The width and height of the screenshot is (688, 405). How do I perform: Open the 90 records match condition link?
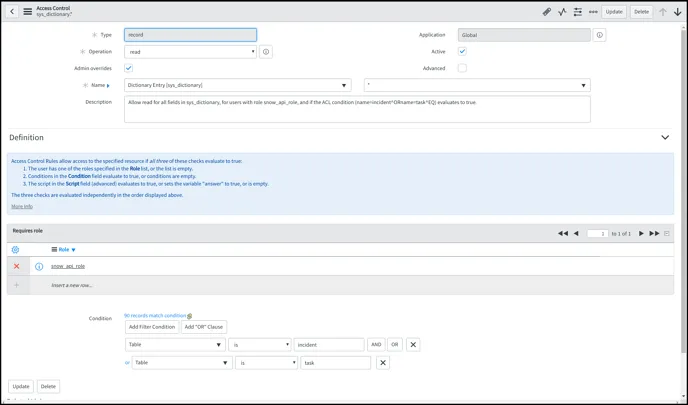click(x=155, y=315)
